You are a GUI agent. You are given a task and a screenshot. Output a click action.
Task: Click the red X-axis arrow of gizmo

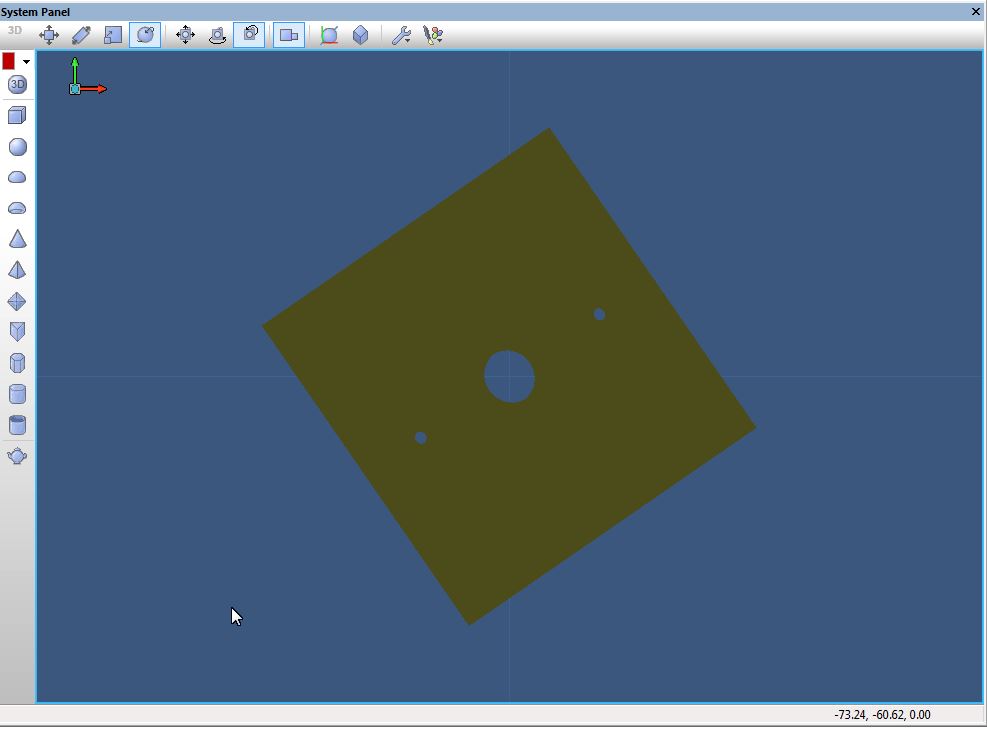[94, 89]
